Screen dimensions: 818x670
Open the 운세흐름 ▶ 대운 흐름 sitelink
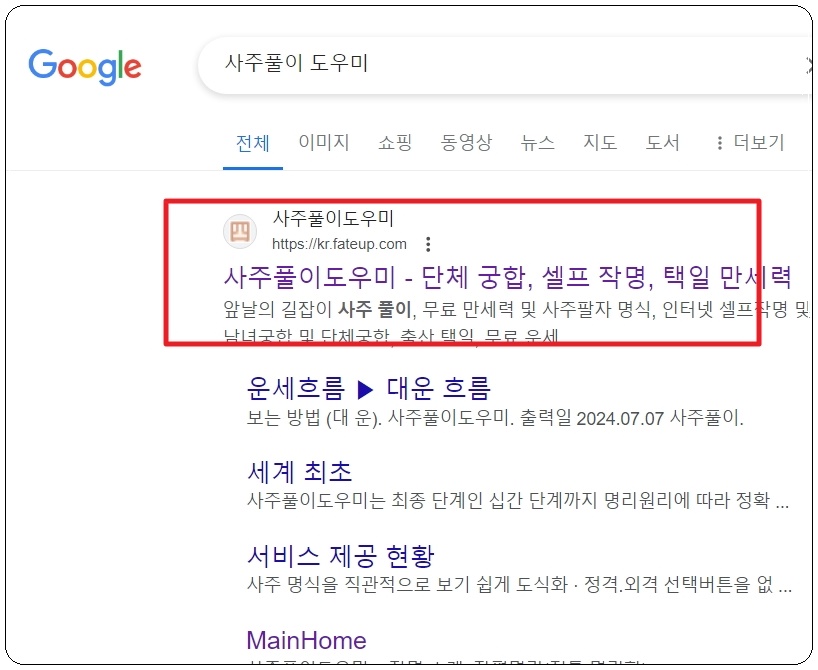368,388
